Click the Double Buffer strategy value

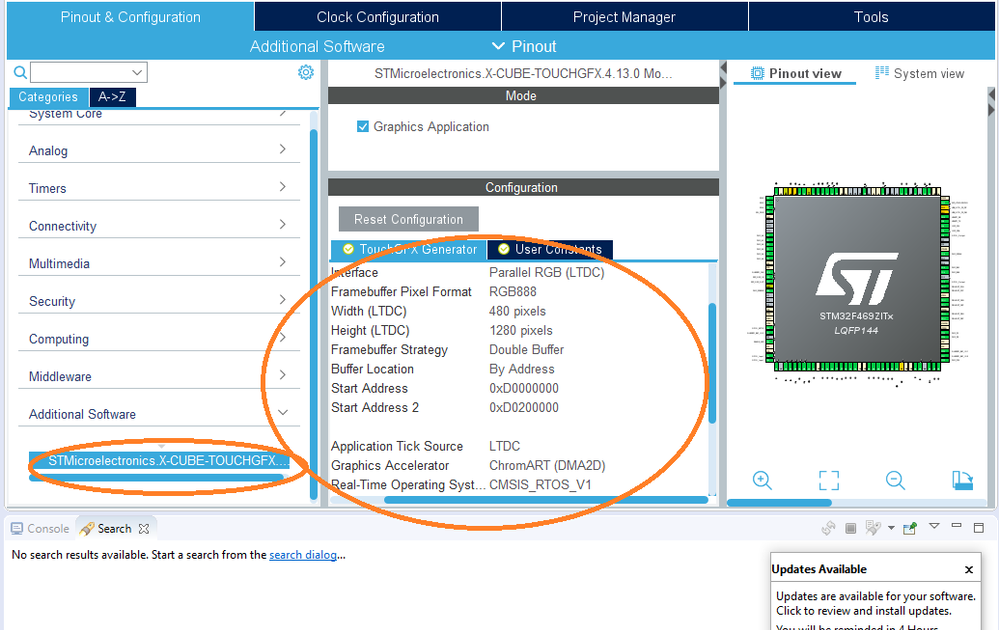tap(526, 350)
